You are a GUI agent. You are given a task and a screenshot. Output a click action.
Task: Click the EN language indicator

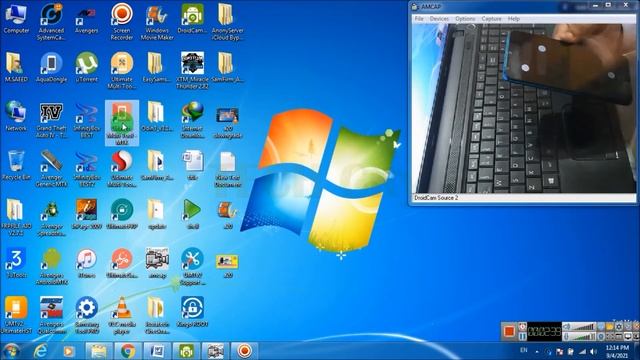point(524,350)
